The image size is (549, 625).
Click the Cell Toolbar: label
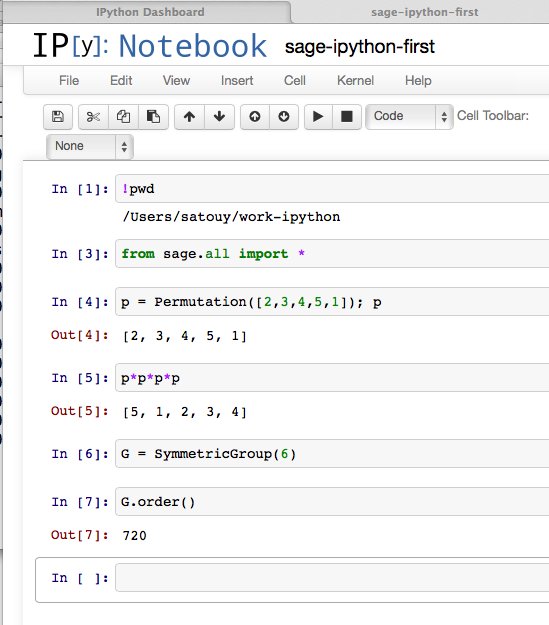coord(493,116)
